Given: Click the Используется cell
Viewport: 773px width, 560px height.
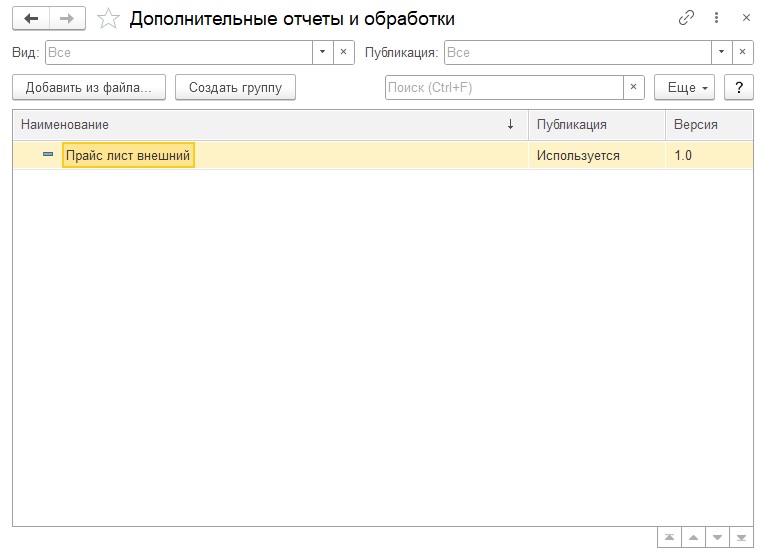Looking at the screenshot, I should tap(597, 155).
